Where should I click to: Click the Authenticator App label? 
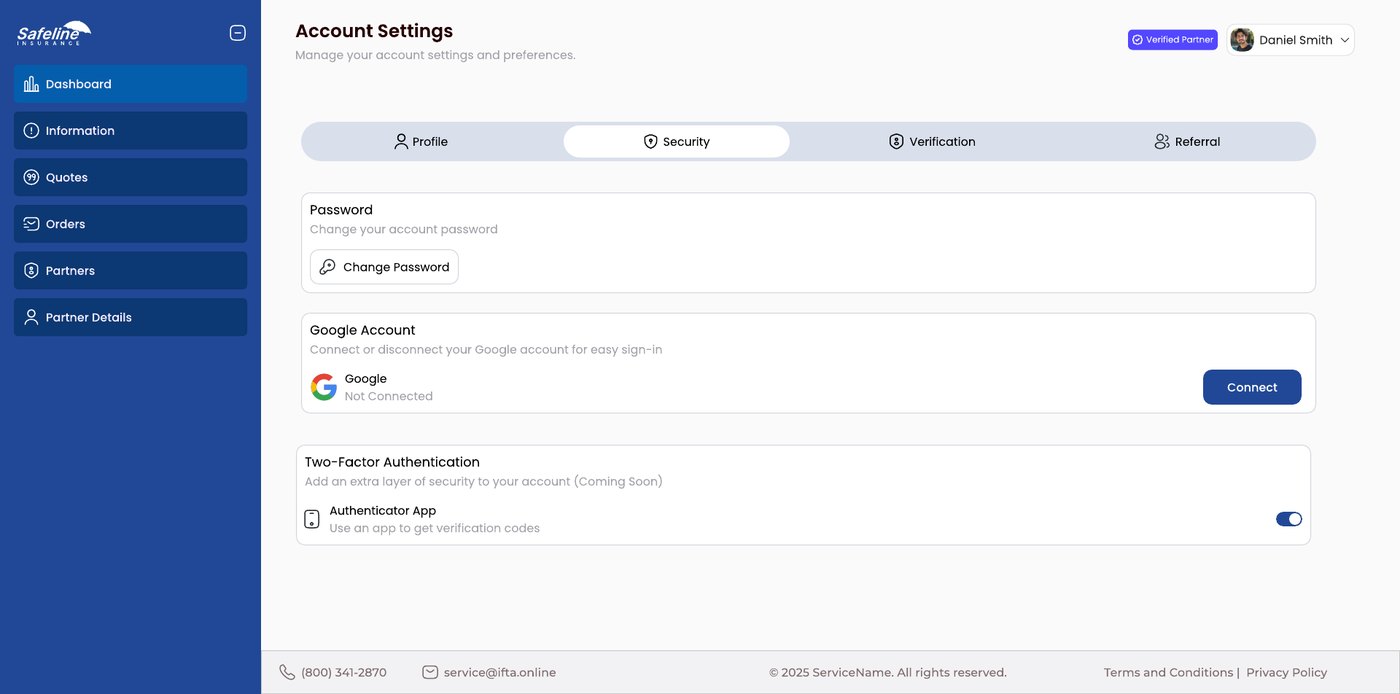coord(383,511)
